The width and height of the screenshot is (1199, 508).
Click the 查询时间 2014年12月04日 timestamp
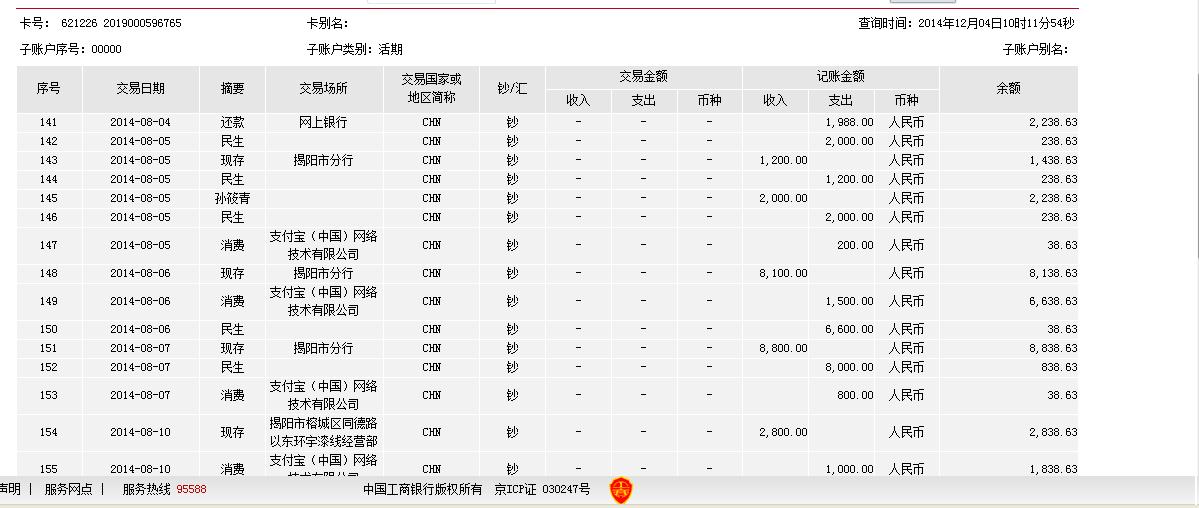tap(967, 23)
